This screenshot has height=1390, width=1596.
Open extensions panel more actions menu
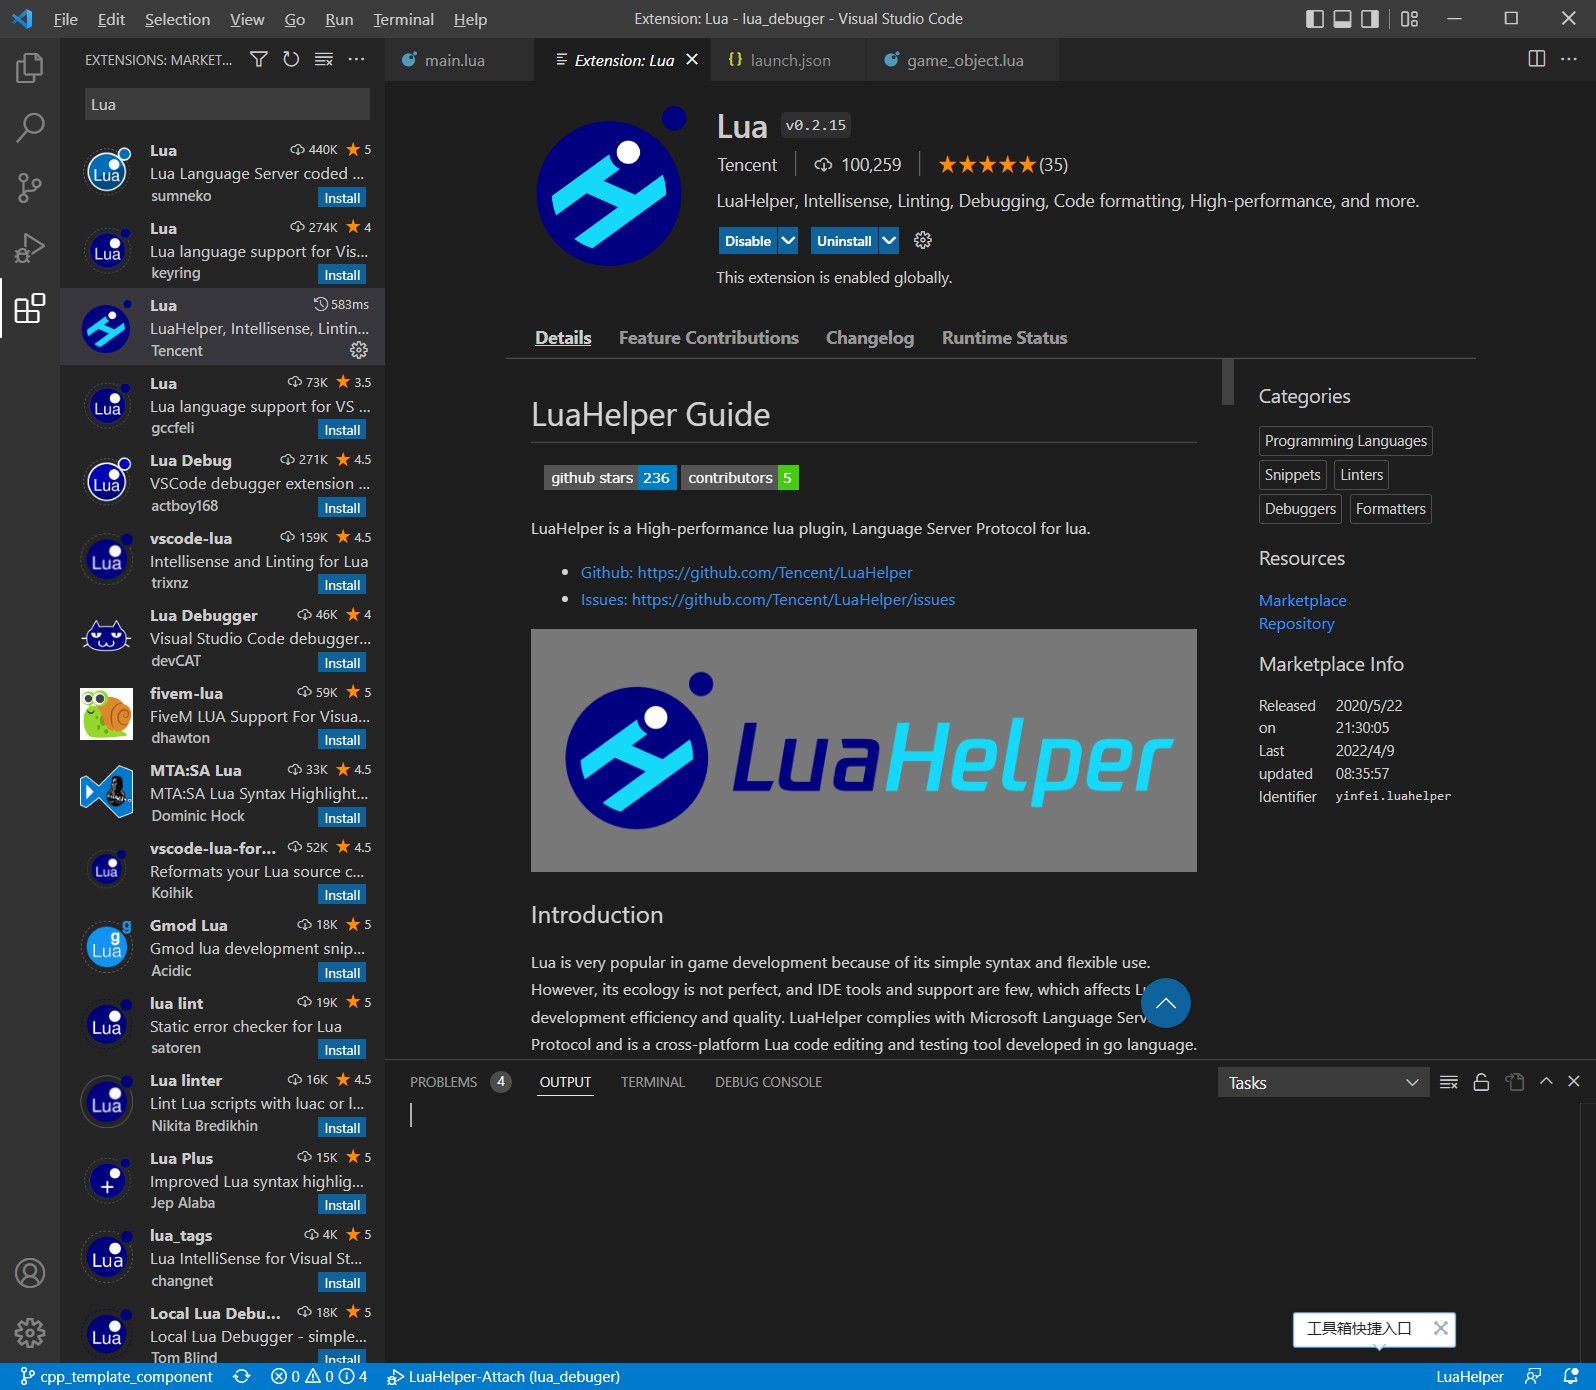point(356,59)
